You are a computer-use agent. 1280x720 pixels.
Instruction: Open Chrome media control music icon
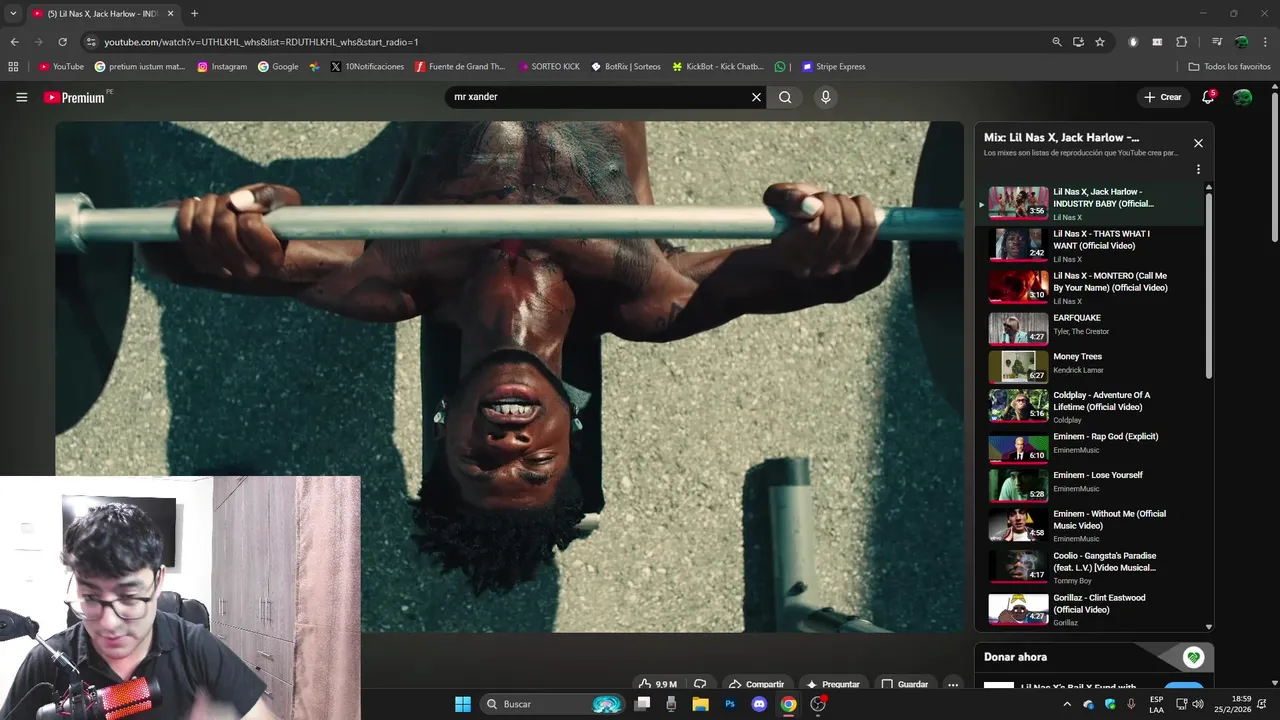tap(1217, 42)
